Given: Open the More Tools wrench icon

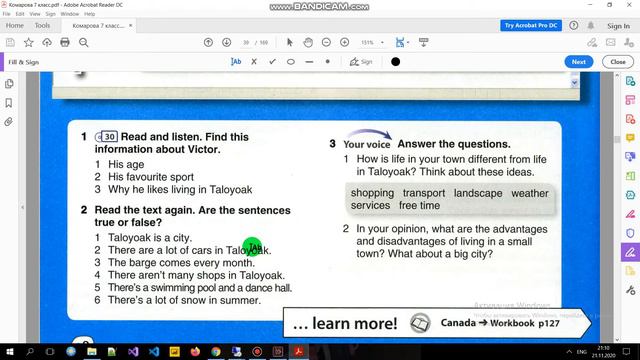Looking at the screenshot, I should coord(630,290).
